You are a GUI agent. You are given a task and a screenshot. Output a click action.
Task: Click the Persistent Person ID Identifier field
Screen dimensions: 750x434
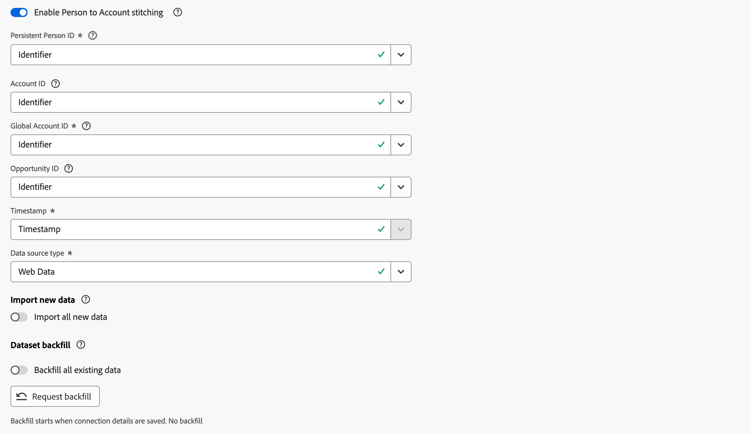tap(200, 55)
